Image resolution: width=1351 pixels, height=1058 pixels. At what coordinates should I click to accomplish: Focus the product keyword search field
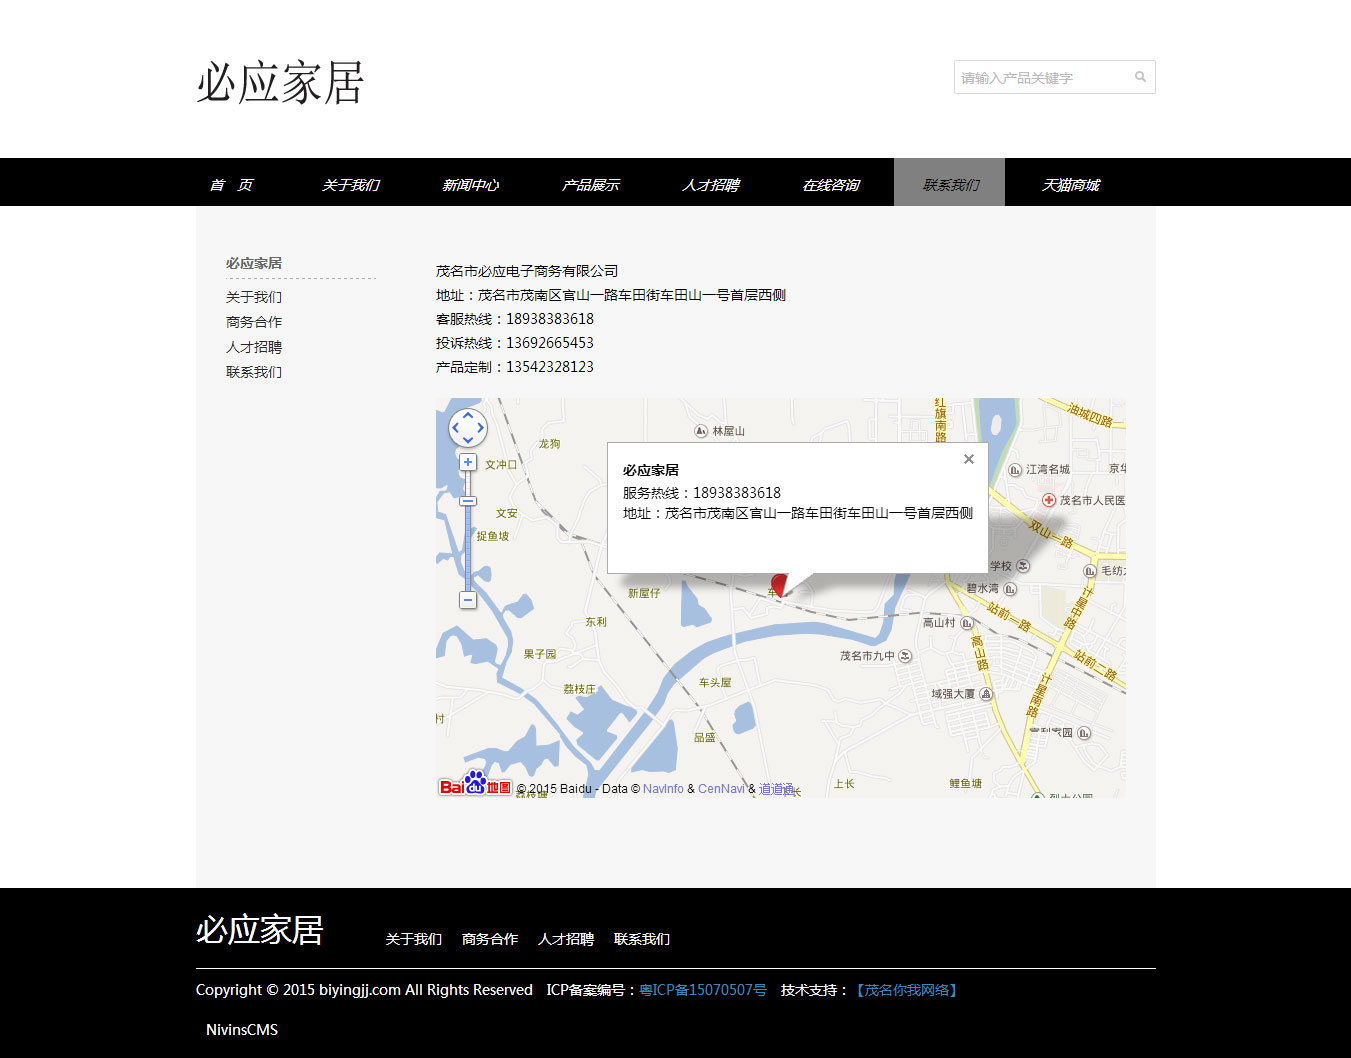(x=1040, y=77)
